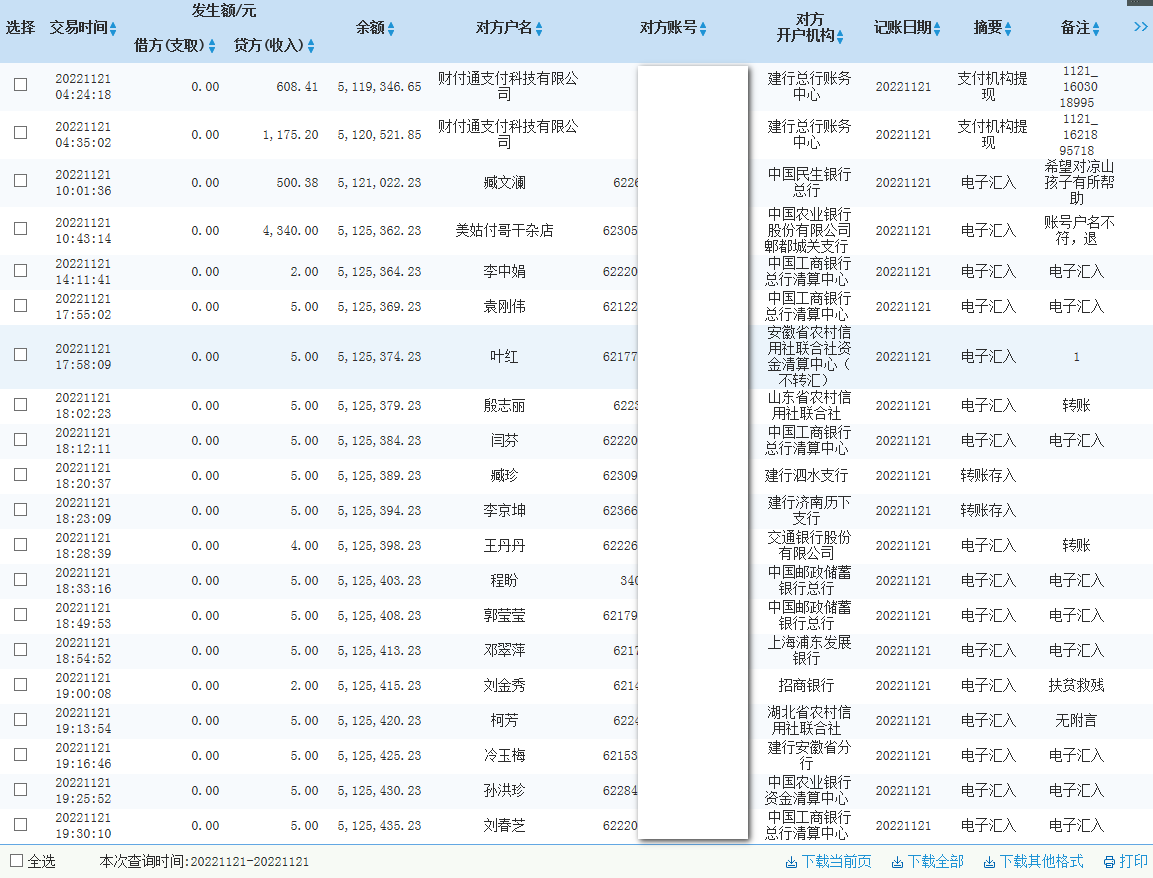1153x878 pixels.
Task: Click balance value 5,119,346.65
Action: click(379, 87)
